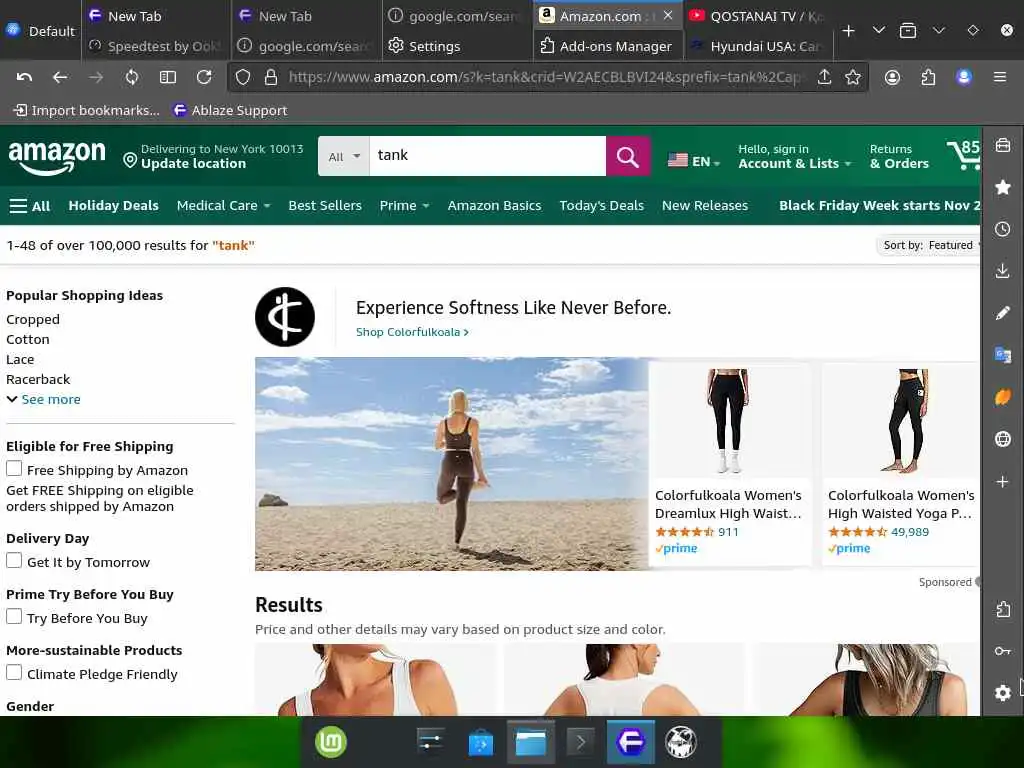Open sidebar globe icon

pos(1002,439)
